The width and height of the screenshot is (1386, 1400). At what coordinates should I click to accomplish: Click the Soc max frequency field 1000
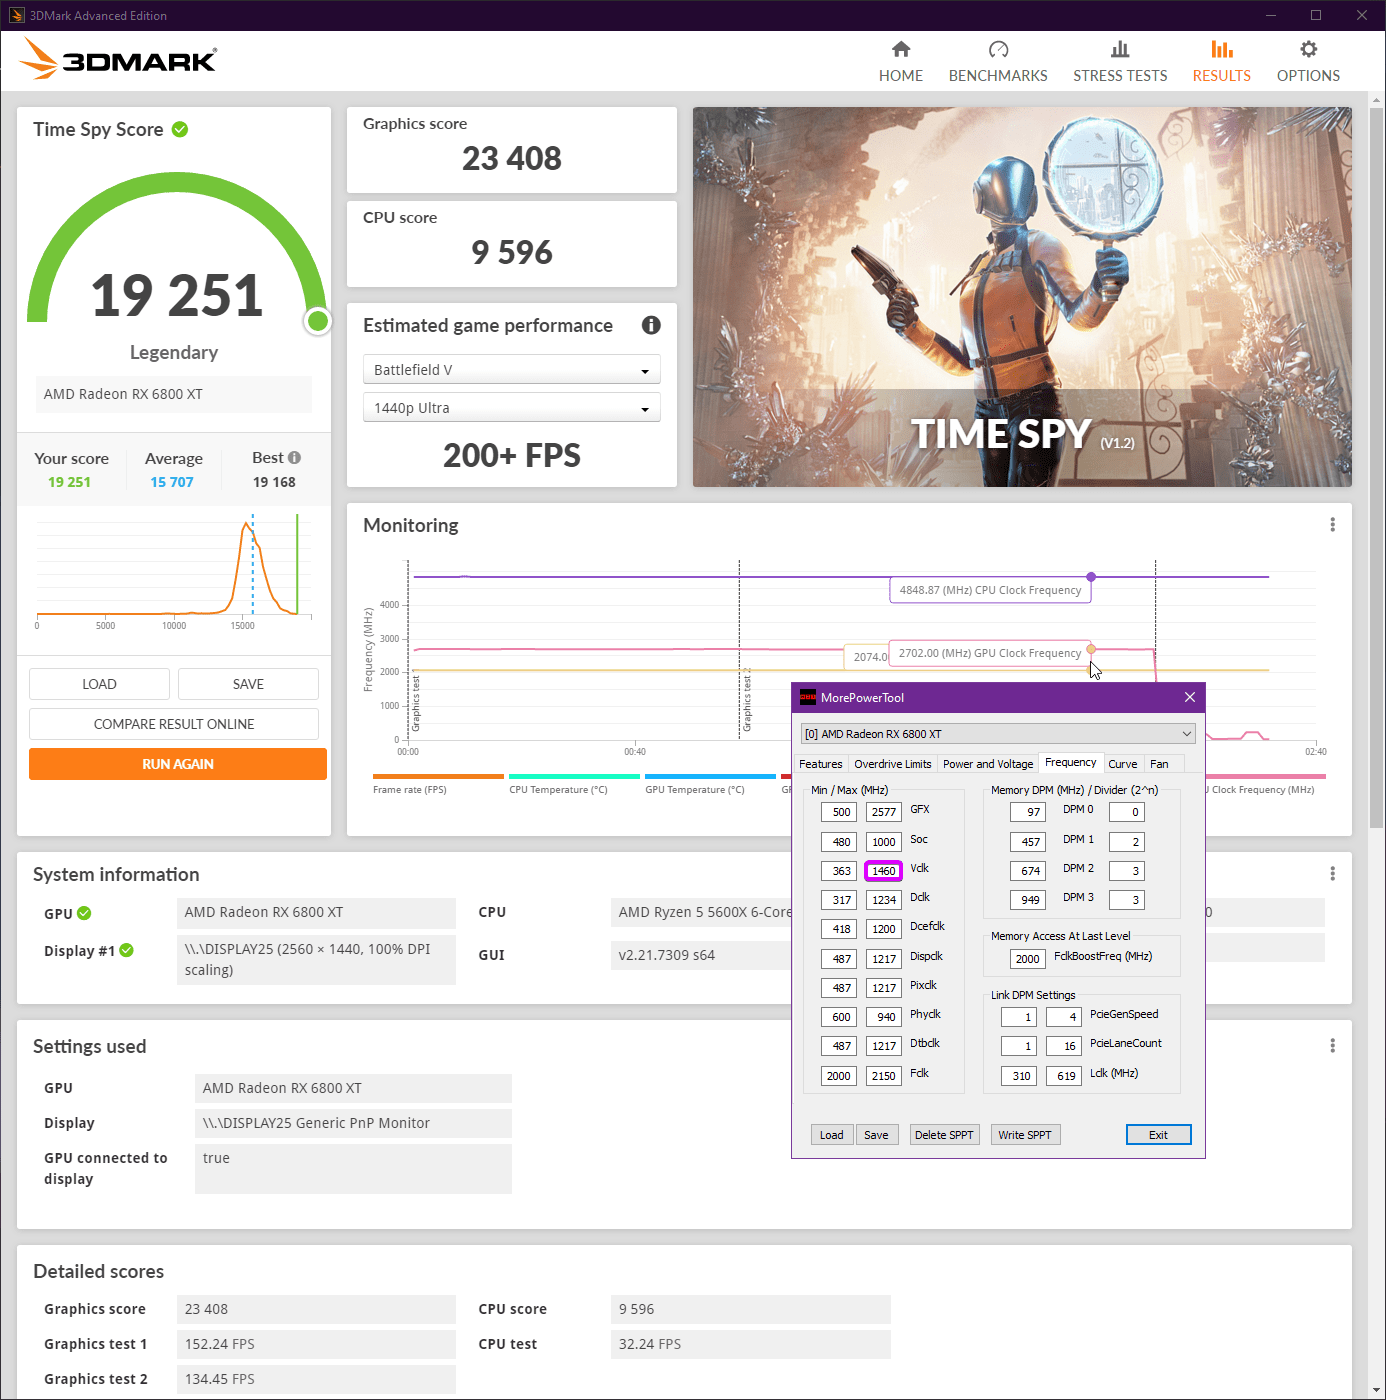coord(884,842)
